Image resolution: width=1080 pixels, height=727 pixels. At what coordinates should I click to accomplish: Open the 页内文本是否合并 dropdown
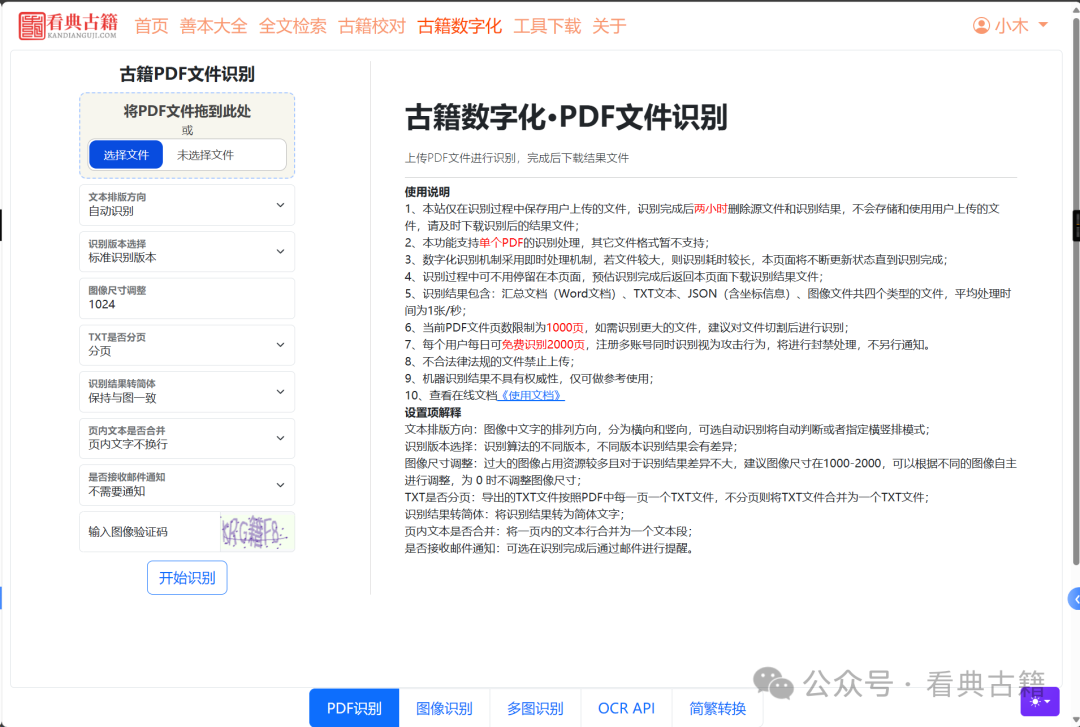[x=186, y=438]
